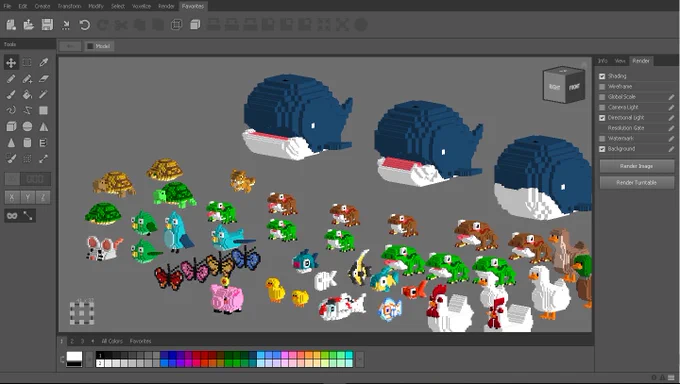680x384 pixels.
Task: Edit Camera Light settings pencil icon
Action: tap(671, 108)
